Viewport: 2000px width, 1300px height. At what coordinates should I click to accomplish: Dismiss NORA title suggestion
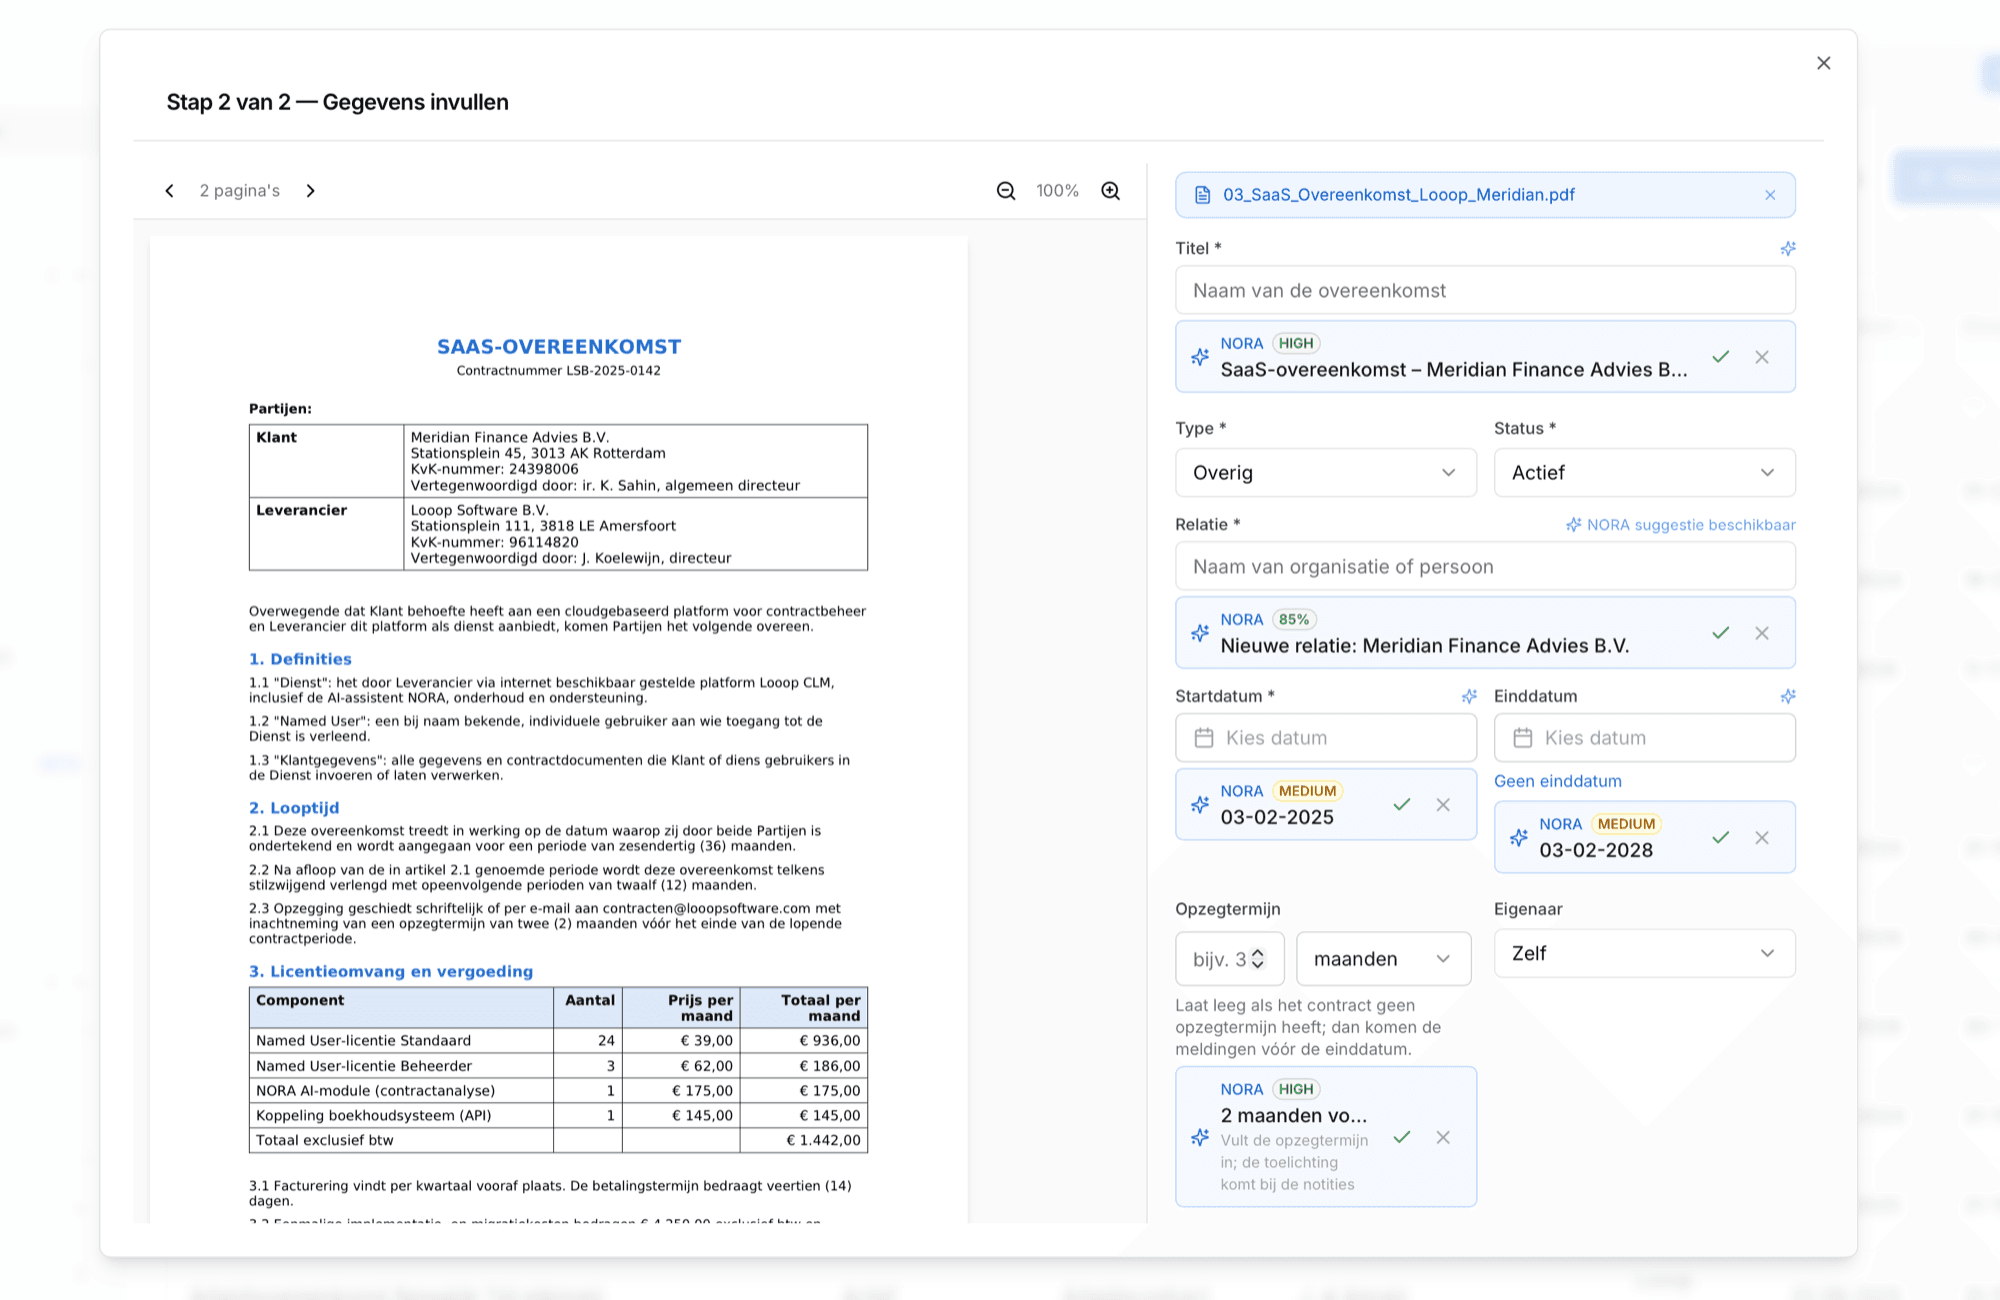(1762, 357)
